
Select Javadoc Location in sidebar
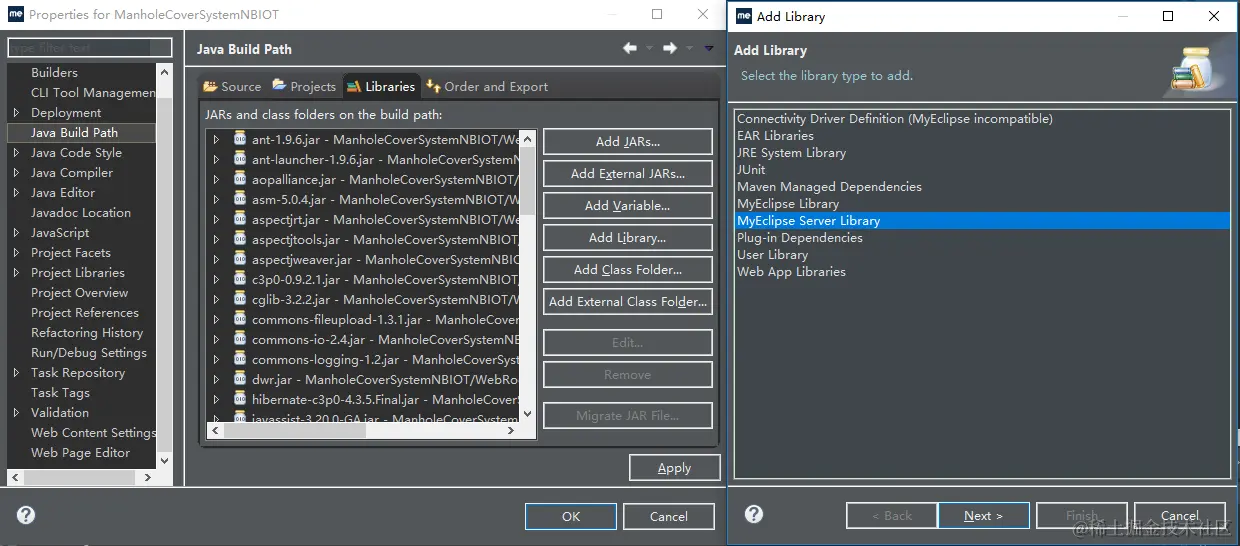tap(81, 213)
